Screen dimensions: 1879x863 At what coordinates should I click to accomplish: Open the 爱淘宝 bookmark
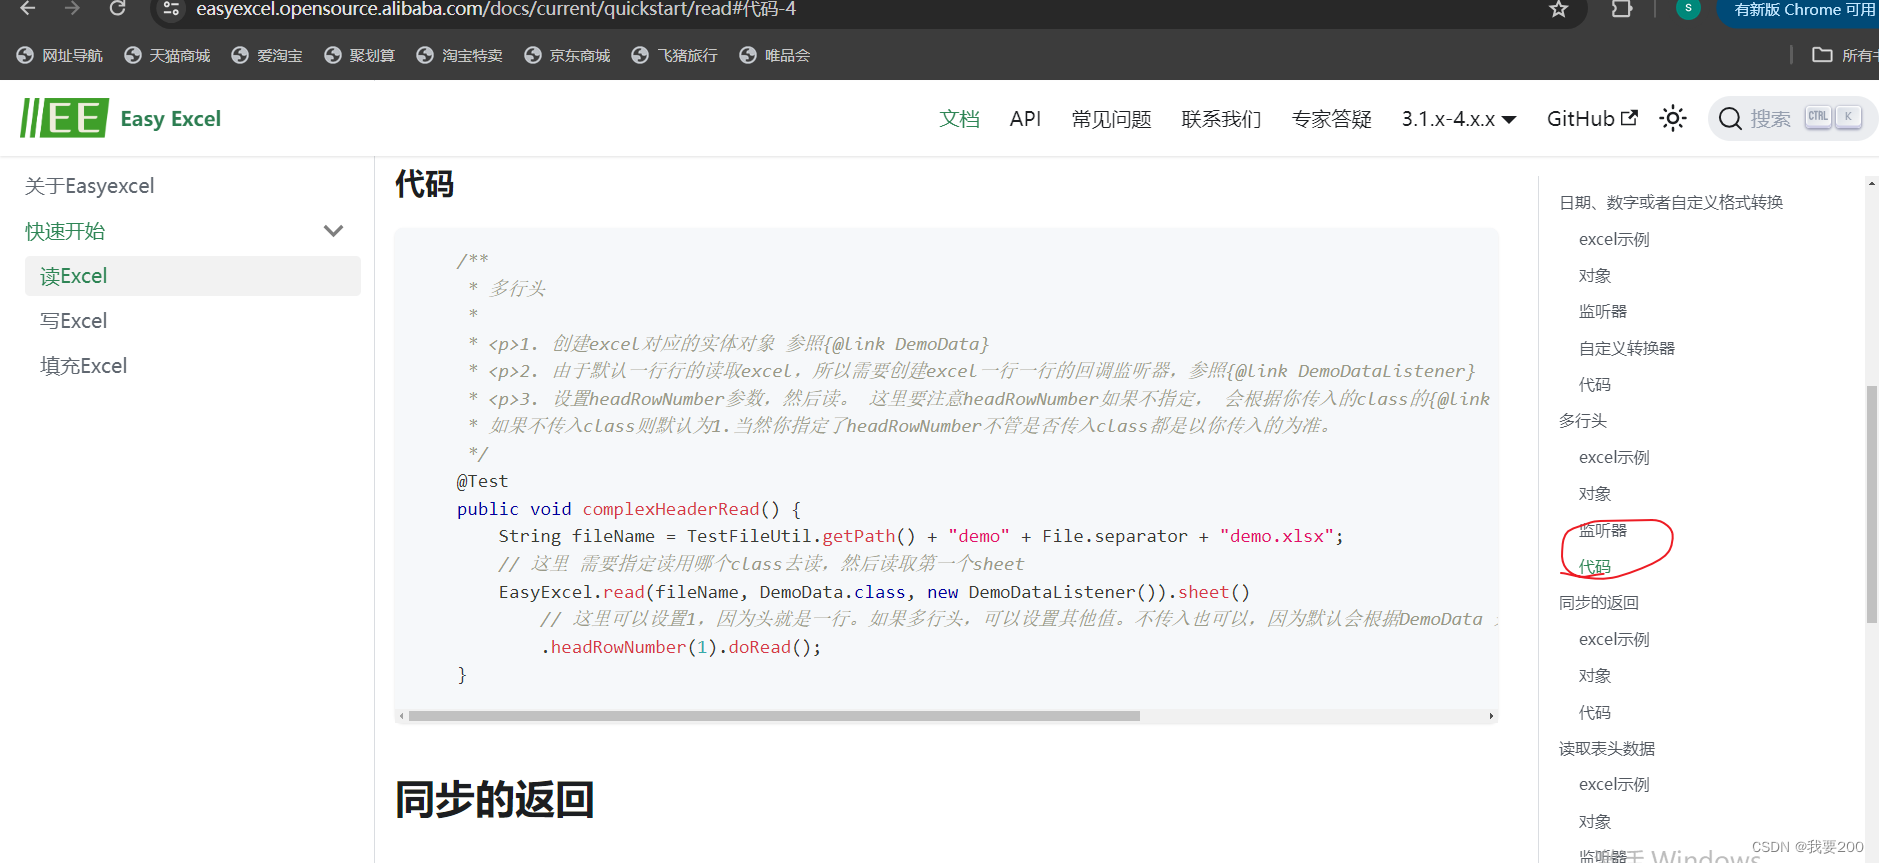(267, 55)
